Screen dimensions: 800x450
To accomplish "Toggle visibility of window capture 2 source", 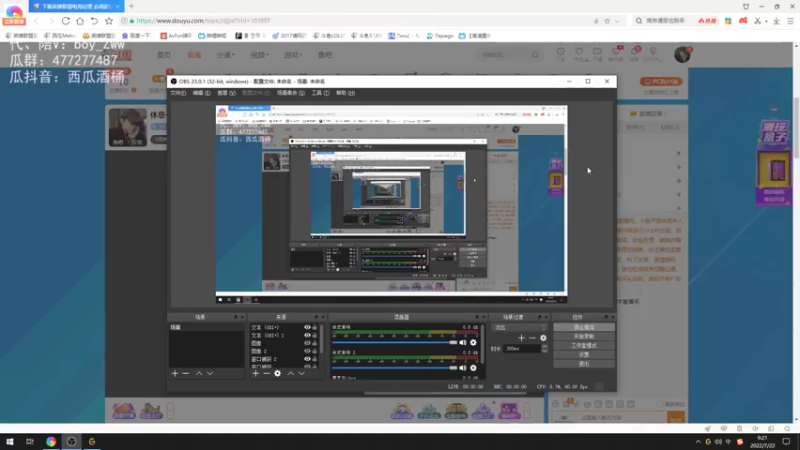I will pyautogui.click(x=307, y=359).
